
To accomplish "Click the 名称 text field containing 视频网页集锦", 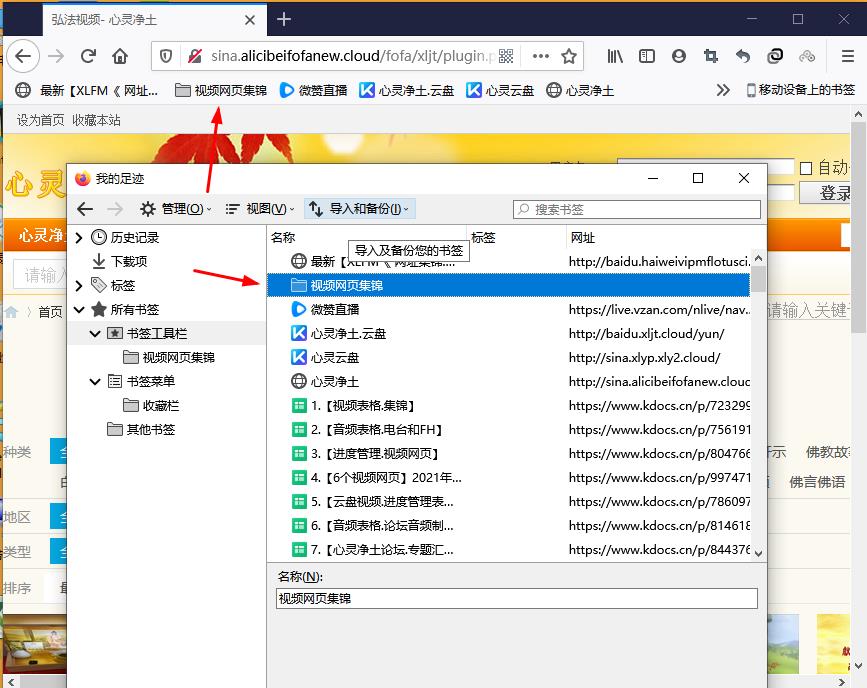I will click(x=516, y=598).
